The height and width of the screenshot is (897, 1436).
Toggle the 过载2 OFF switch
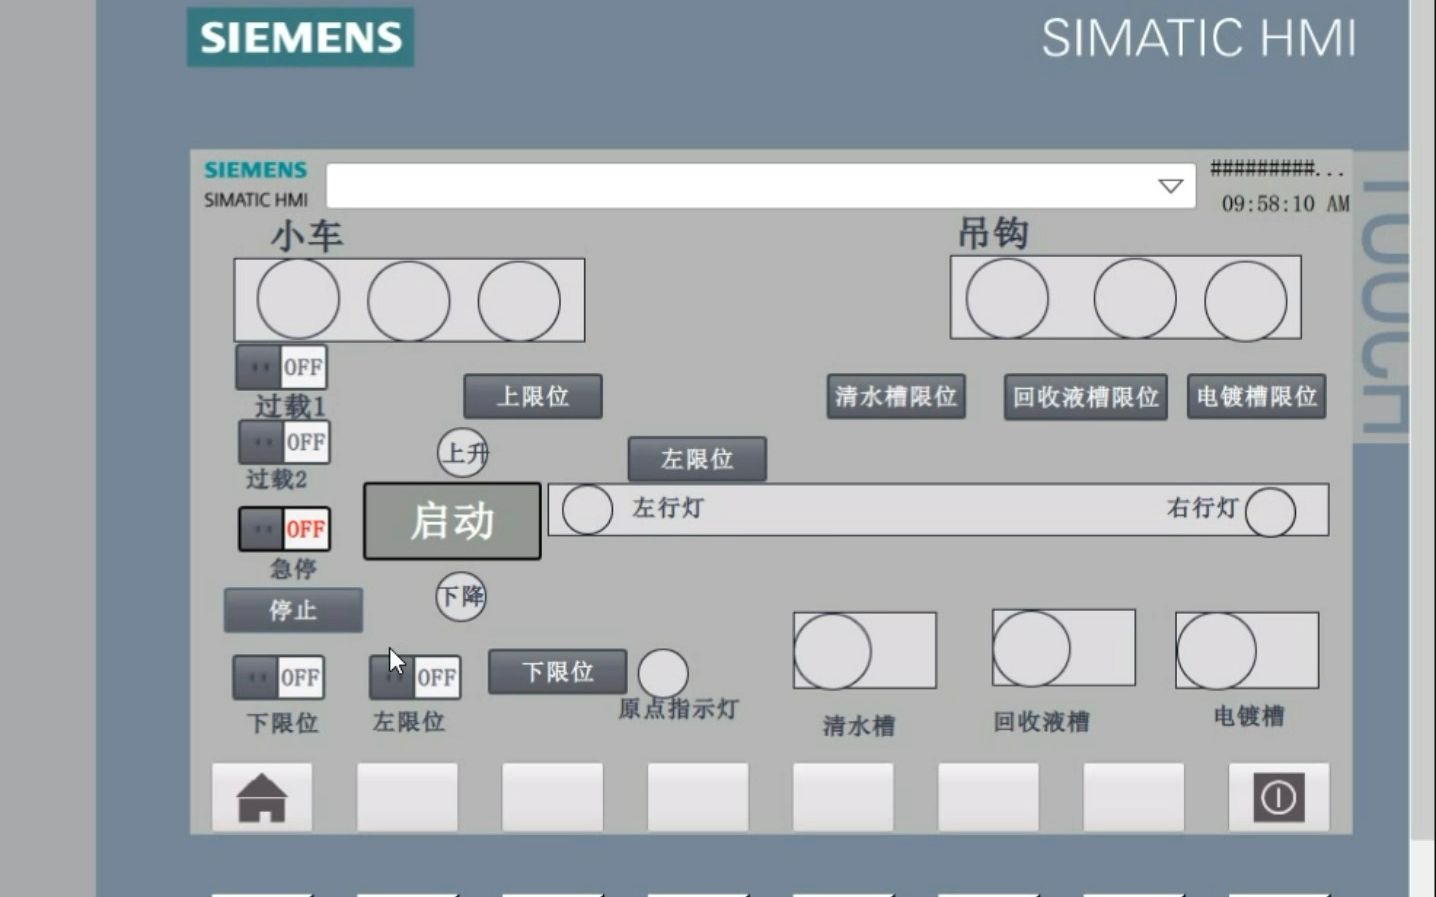coord(284,442)
